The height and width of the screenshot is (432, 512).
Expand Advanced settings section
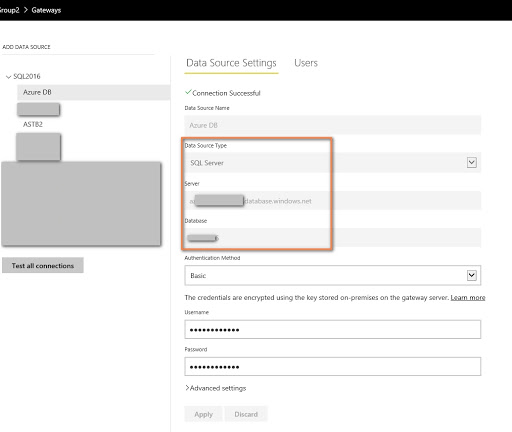[216, 388]
